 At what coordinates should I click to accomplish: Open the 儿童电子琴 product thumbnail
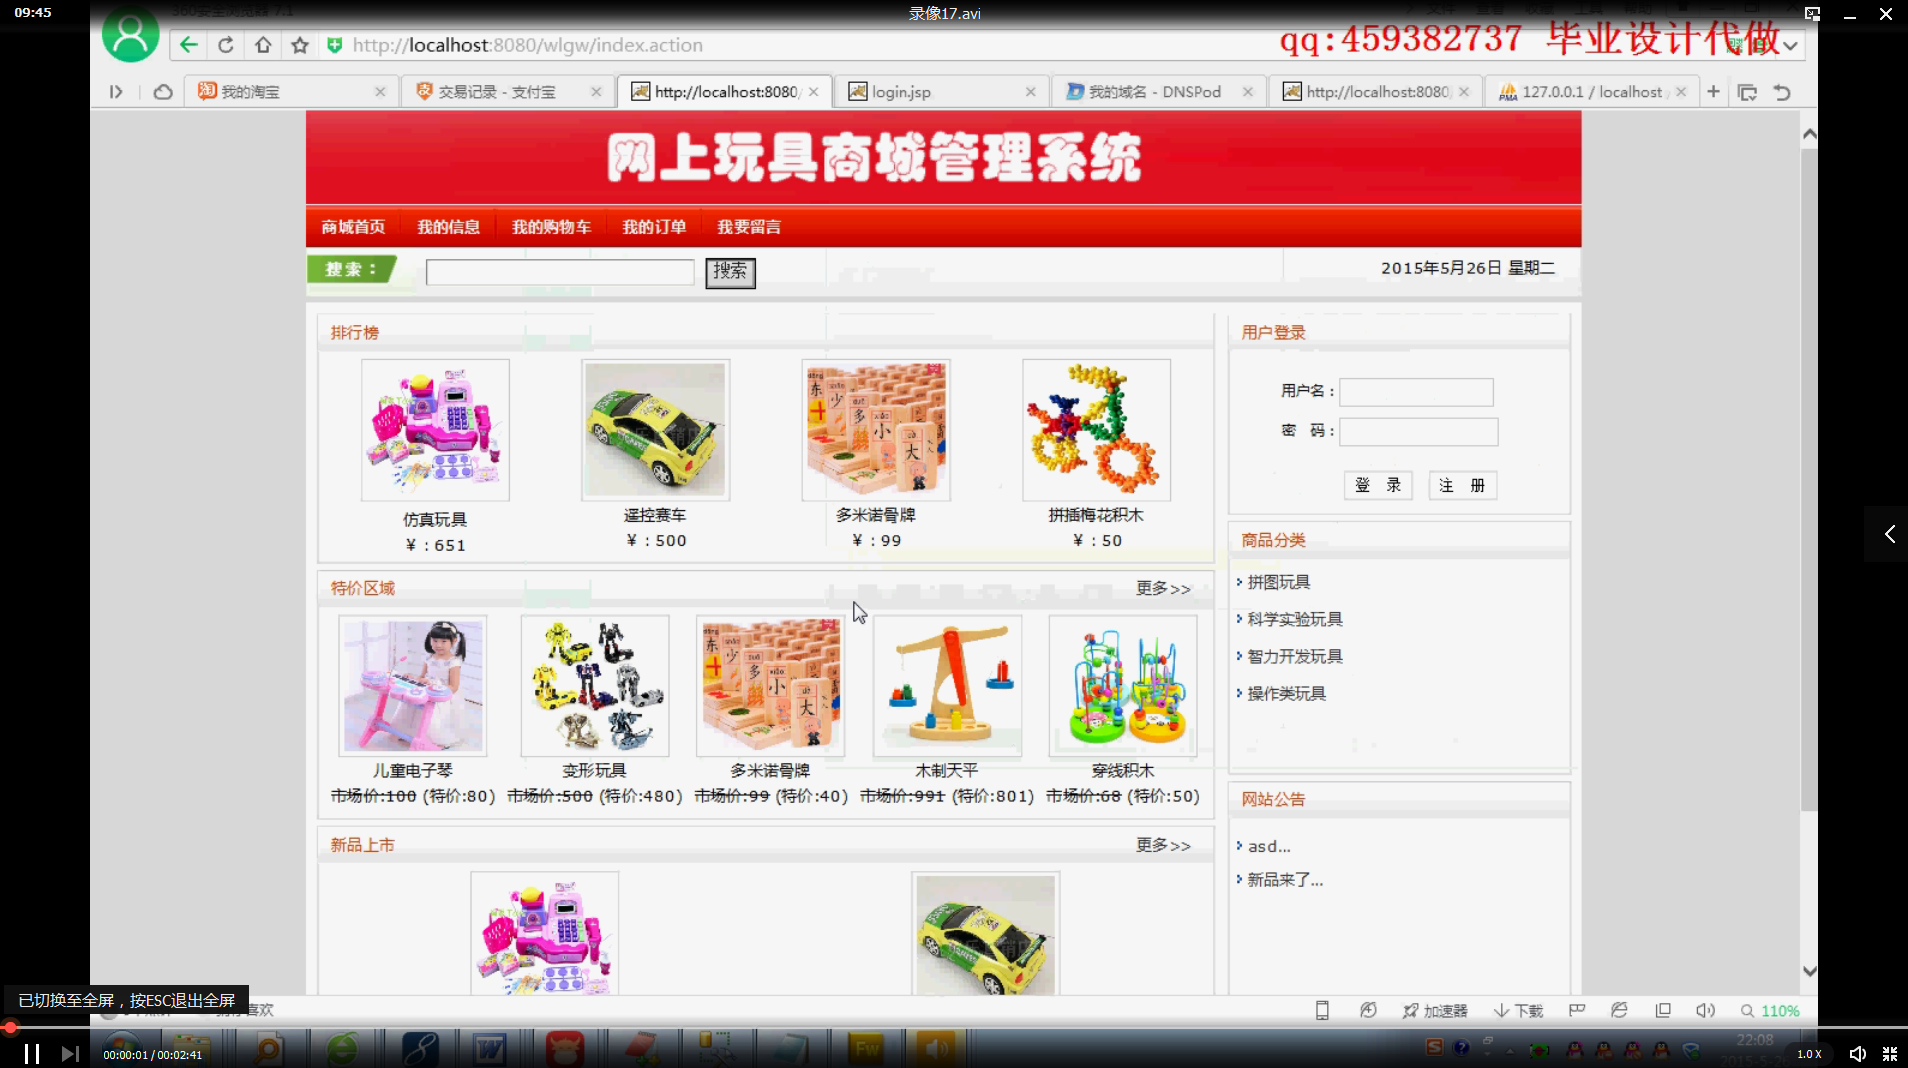pos(412,686)
